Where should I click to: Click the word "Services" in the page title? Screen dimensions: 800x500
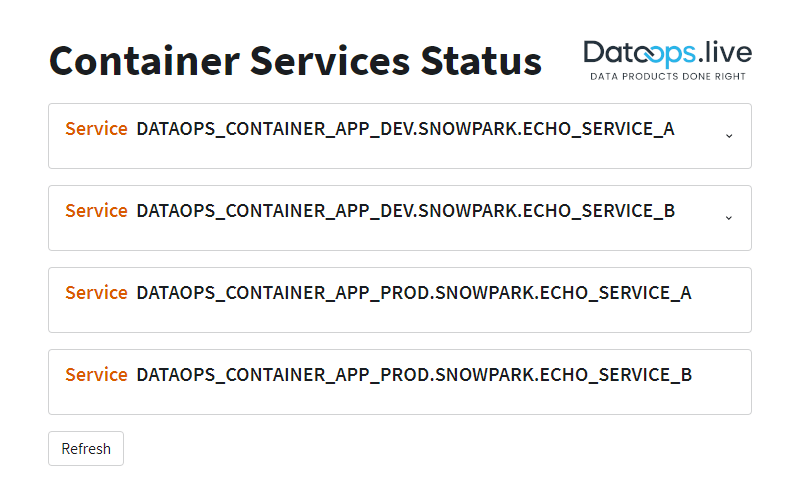click(x=329, y=60)
